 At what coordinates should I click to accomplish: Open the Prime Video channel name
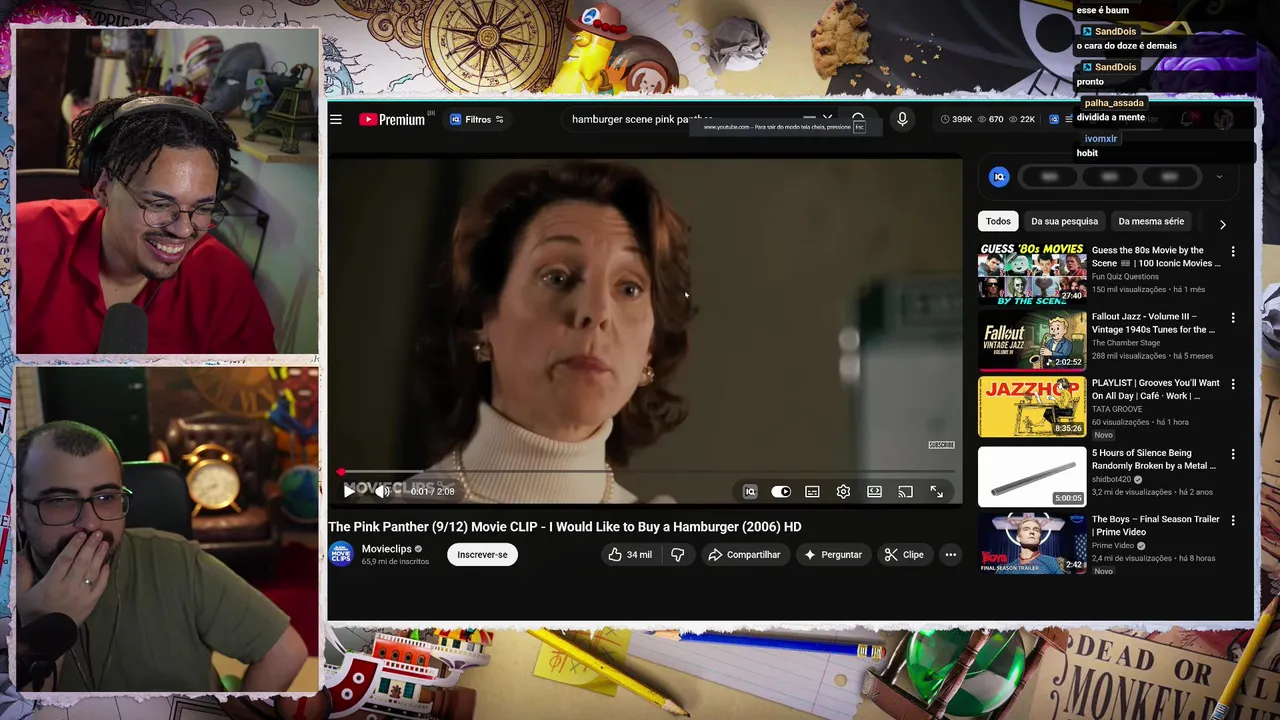tap(1113, 545)
